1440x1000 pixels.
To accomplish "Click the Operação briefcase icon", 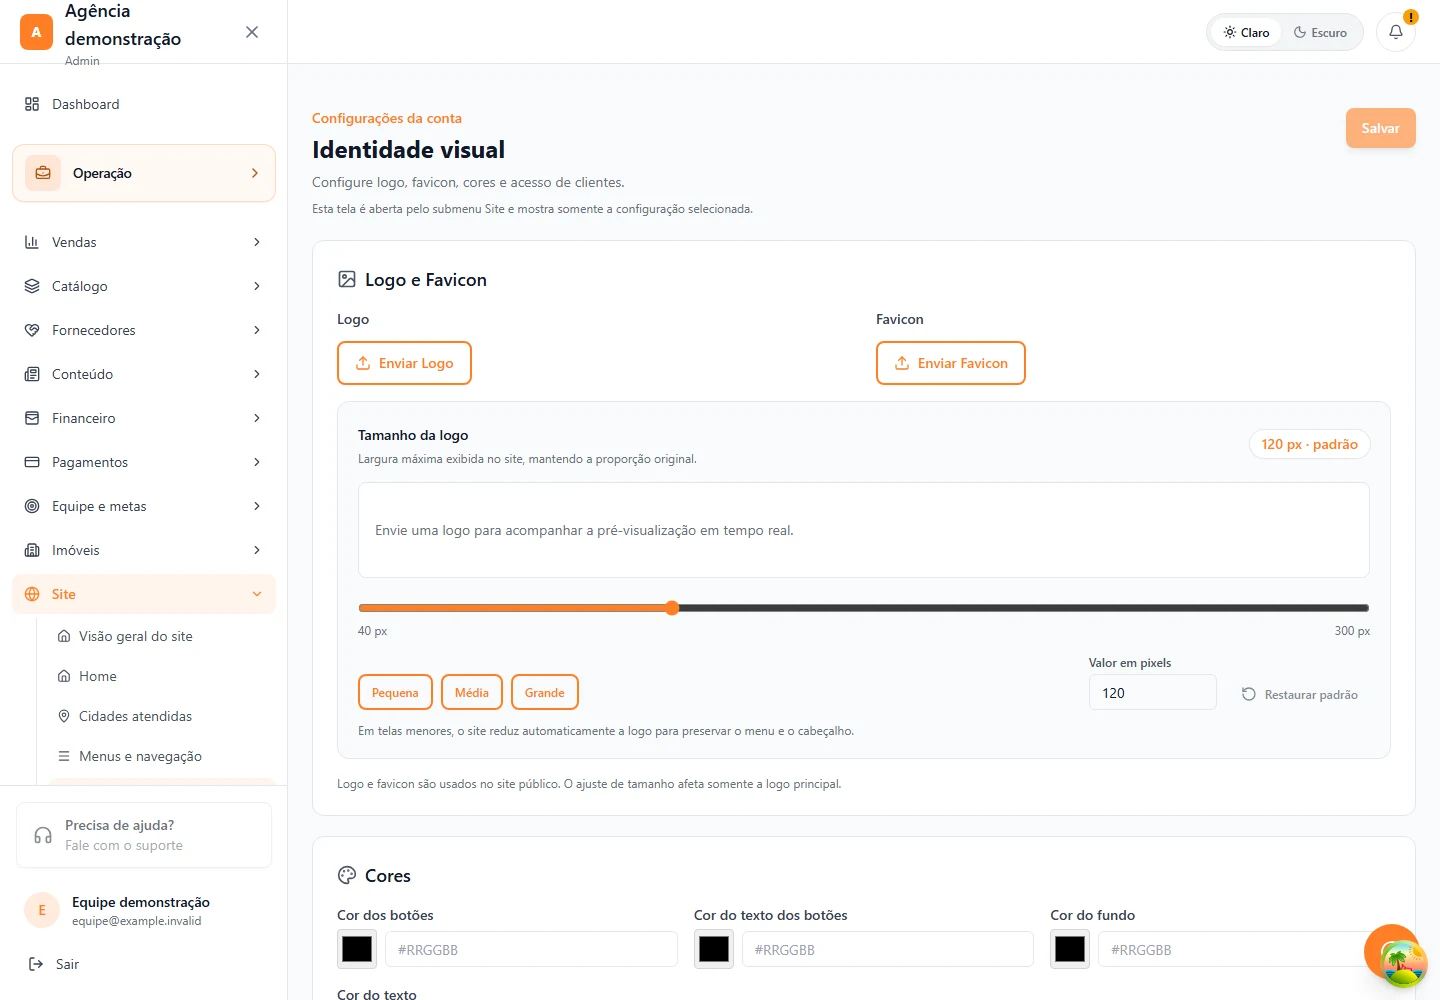I will [43, 173].
